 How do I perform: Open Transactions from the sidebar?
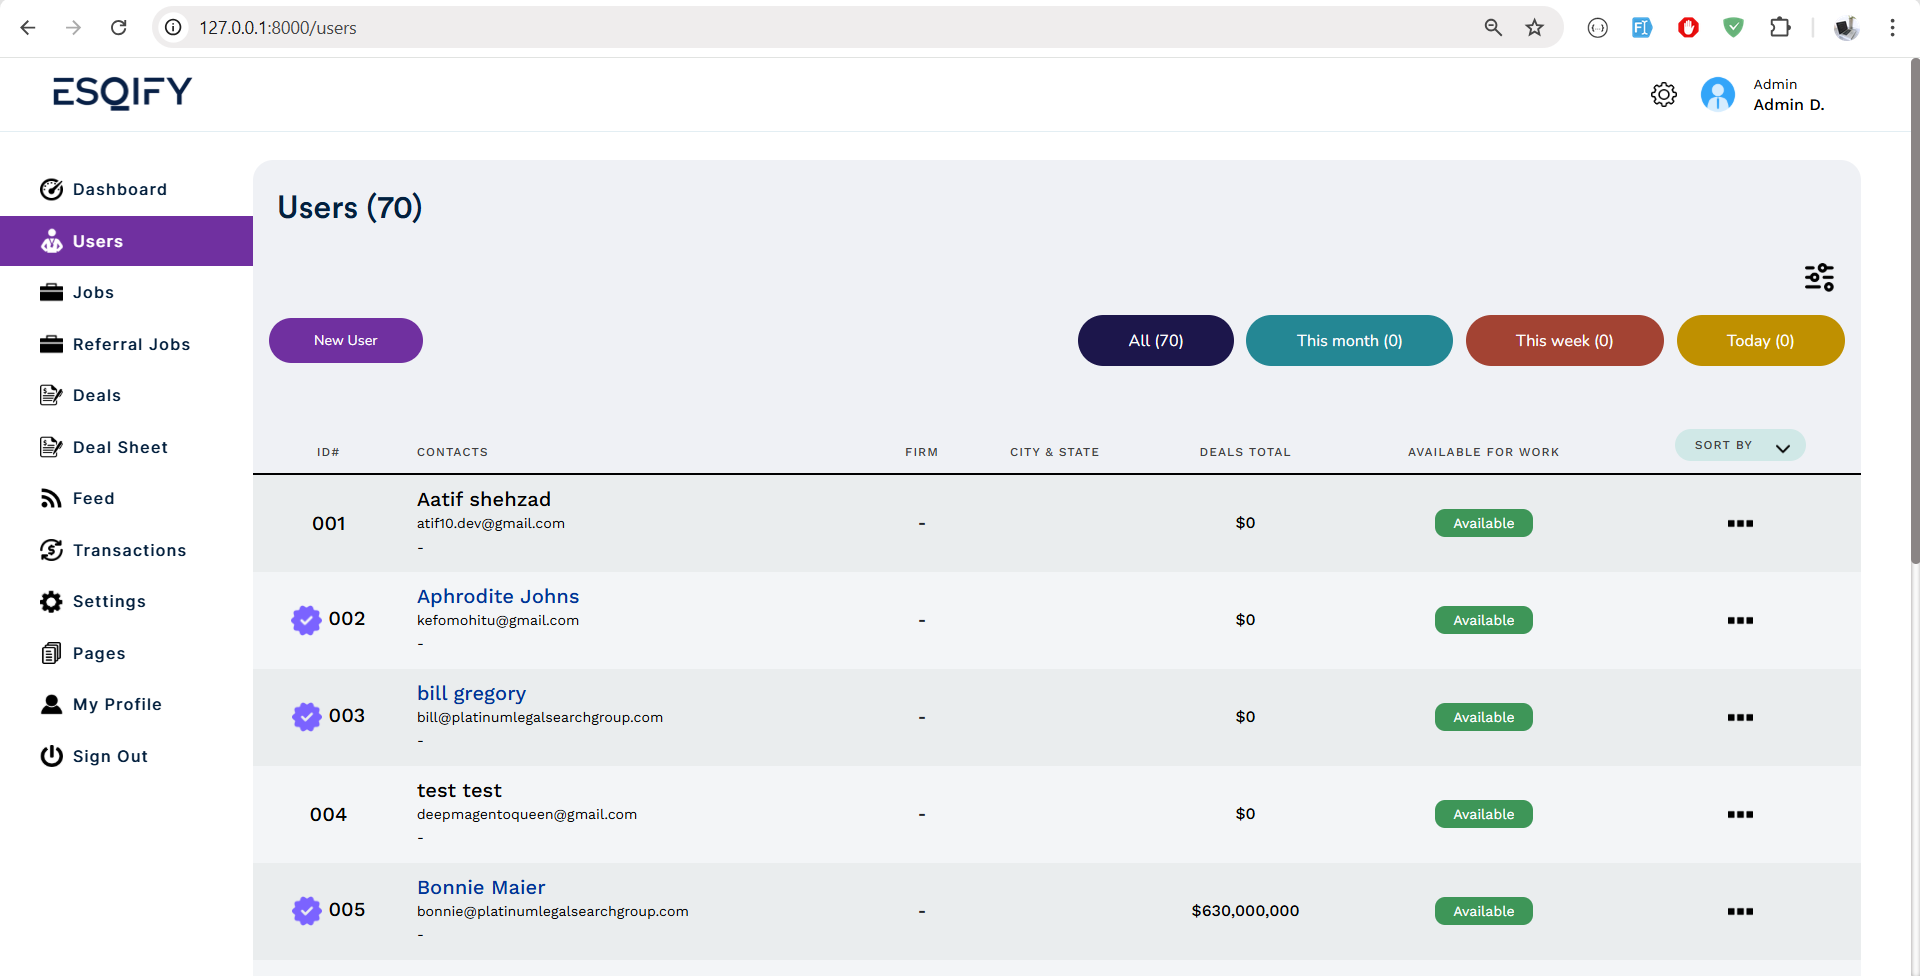coord(129,550)
